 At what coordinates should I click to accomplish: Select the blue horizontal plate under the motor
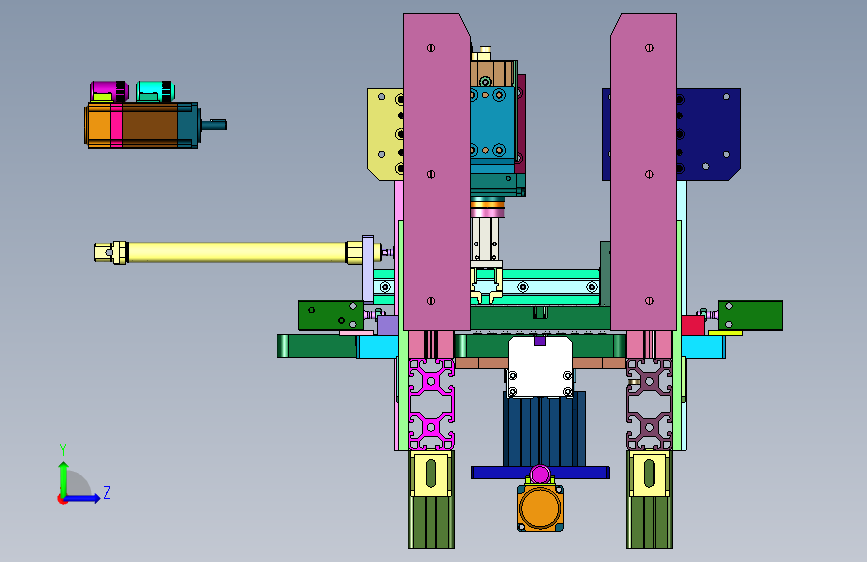(540, 472)
